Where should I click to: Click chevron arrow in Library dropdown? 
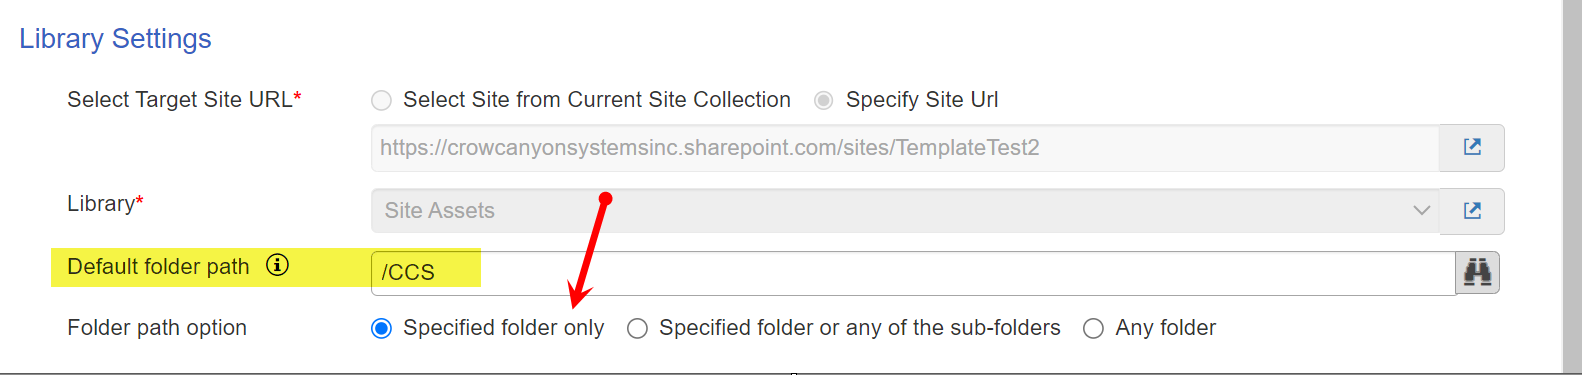coord(1421,211)
